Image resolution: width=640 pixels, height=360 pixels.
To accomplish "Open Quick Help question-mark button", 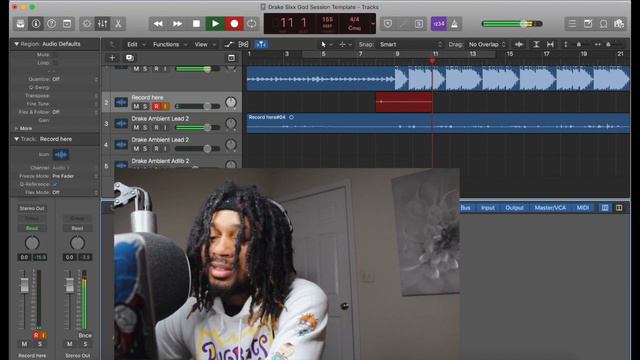I will 51,24.
